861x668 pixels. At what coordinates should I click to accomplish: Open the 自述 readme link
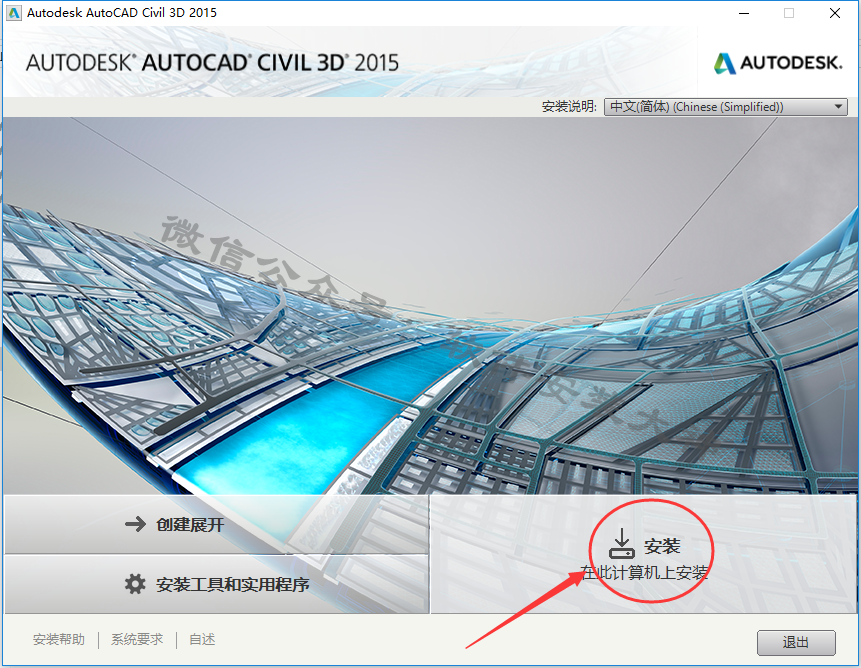(202, 639)
